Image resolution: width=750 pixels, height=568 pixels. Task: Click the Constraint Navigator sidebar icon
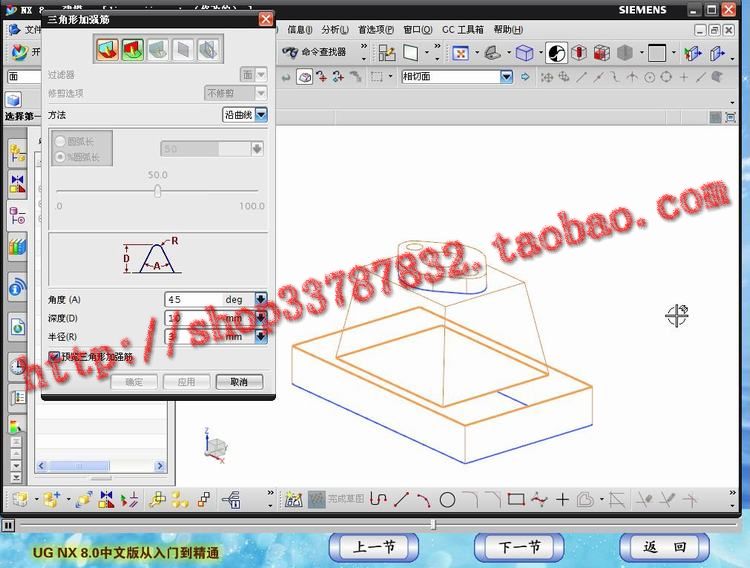click(x=17, y=183)
